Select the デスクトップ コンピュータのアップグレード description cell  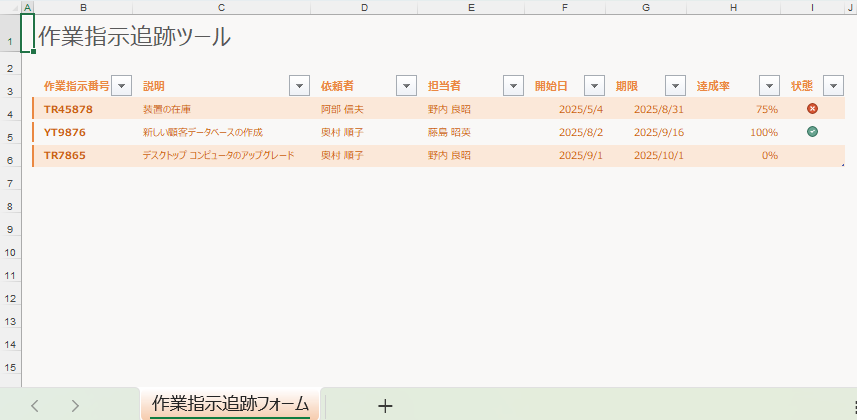click(x=218, y=155)
